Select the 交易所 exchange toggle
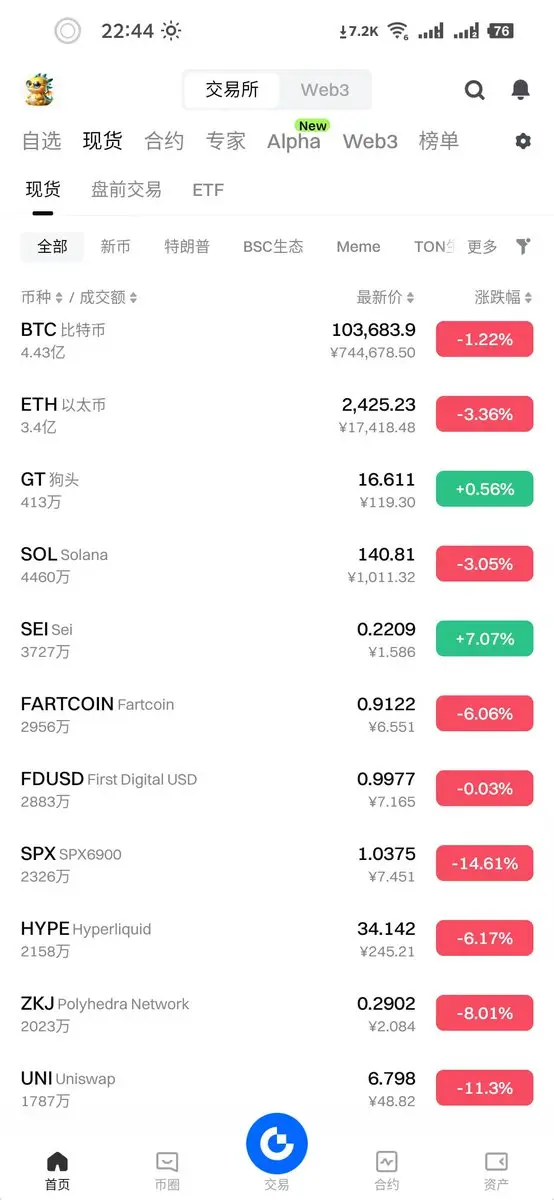 [232, 90]
